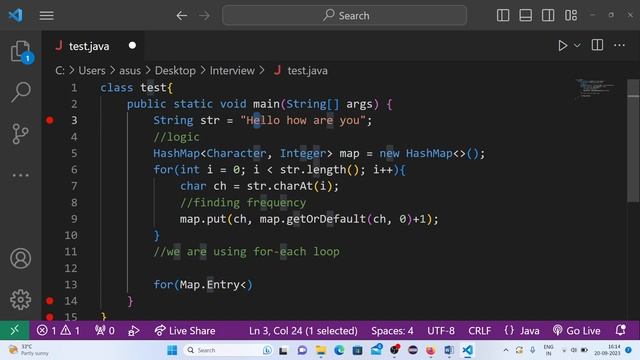Image resolution: width=640 pixels, height=360 pixels.
Task: Open the Source Control view
Action: pyautogui.click(x=20, y=133)
